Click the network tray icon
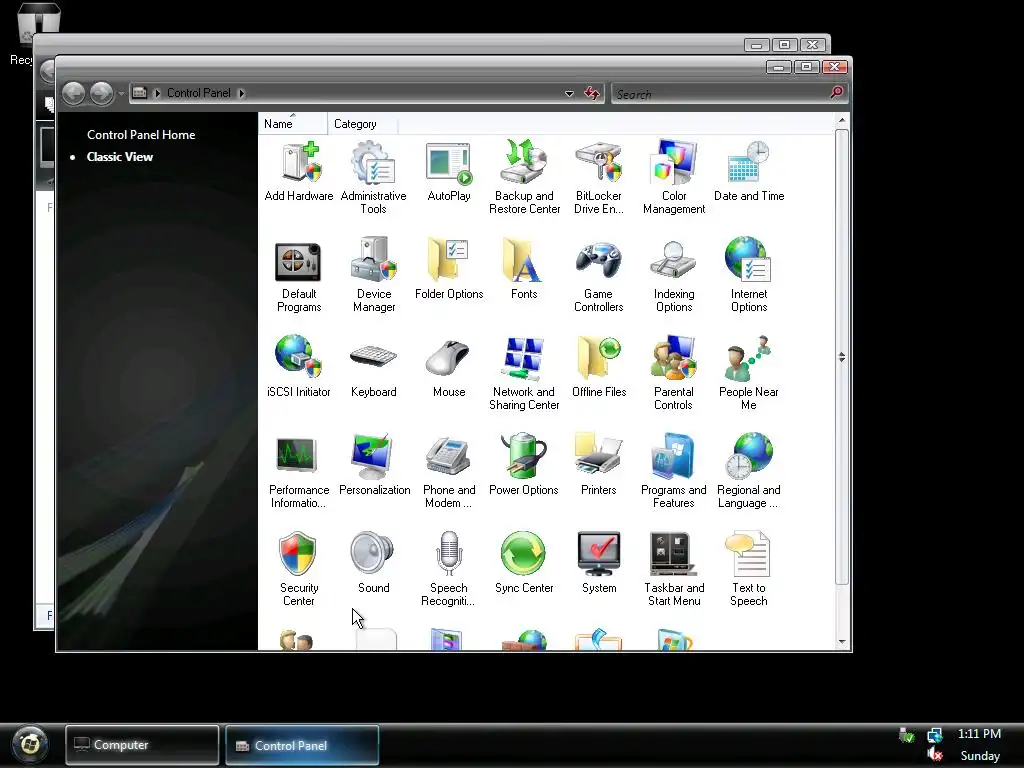 point(935,735)
